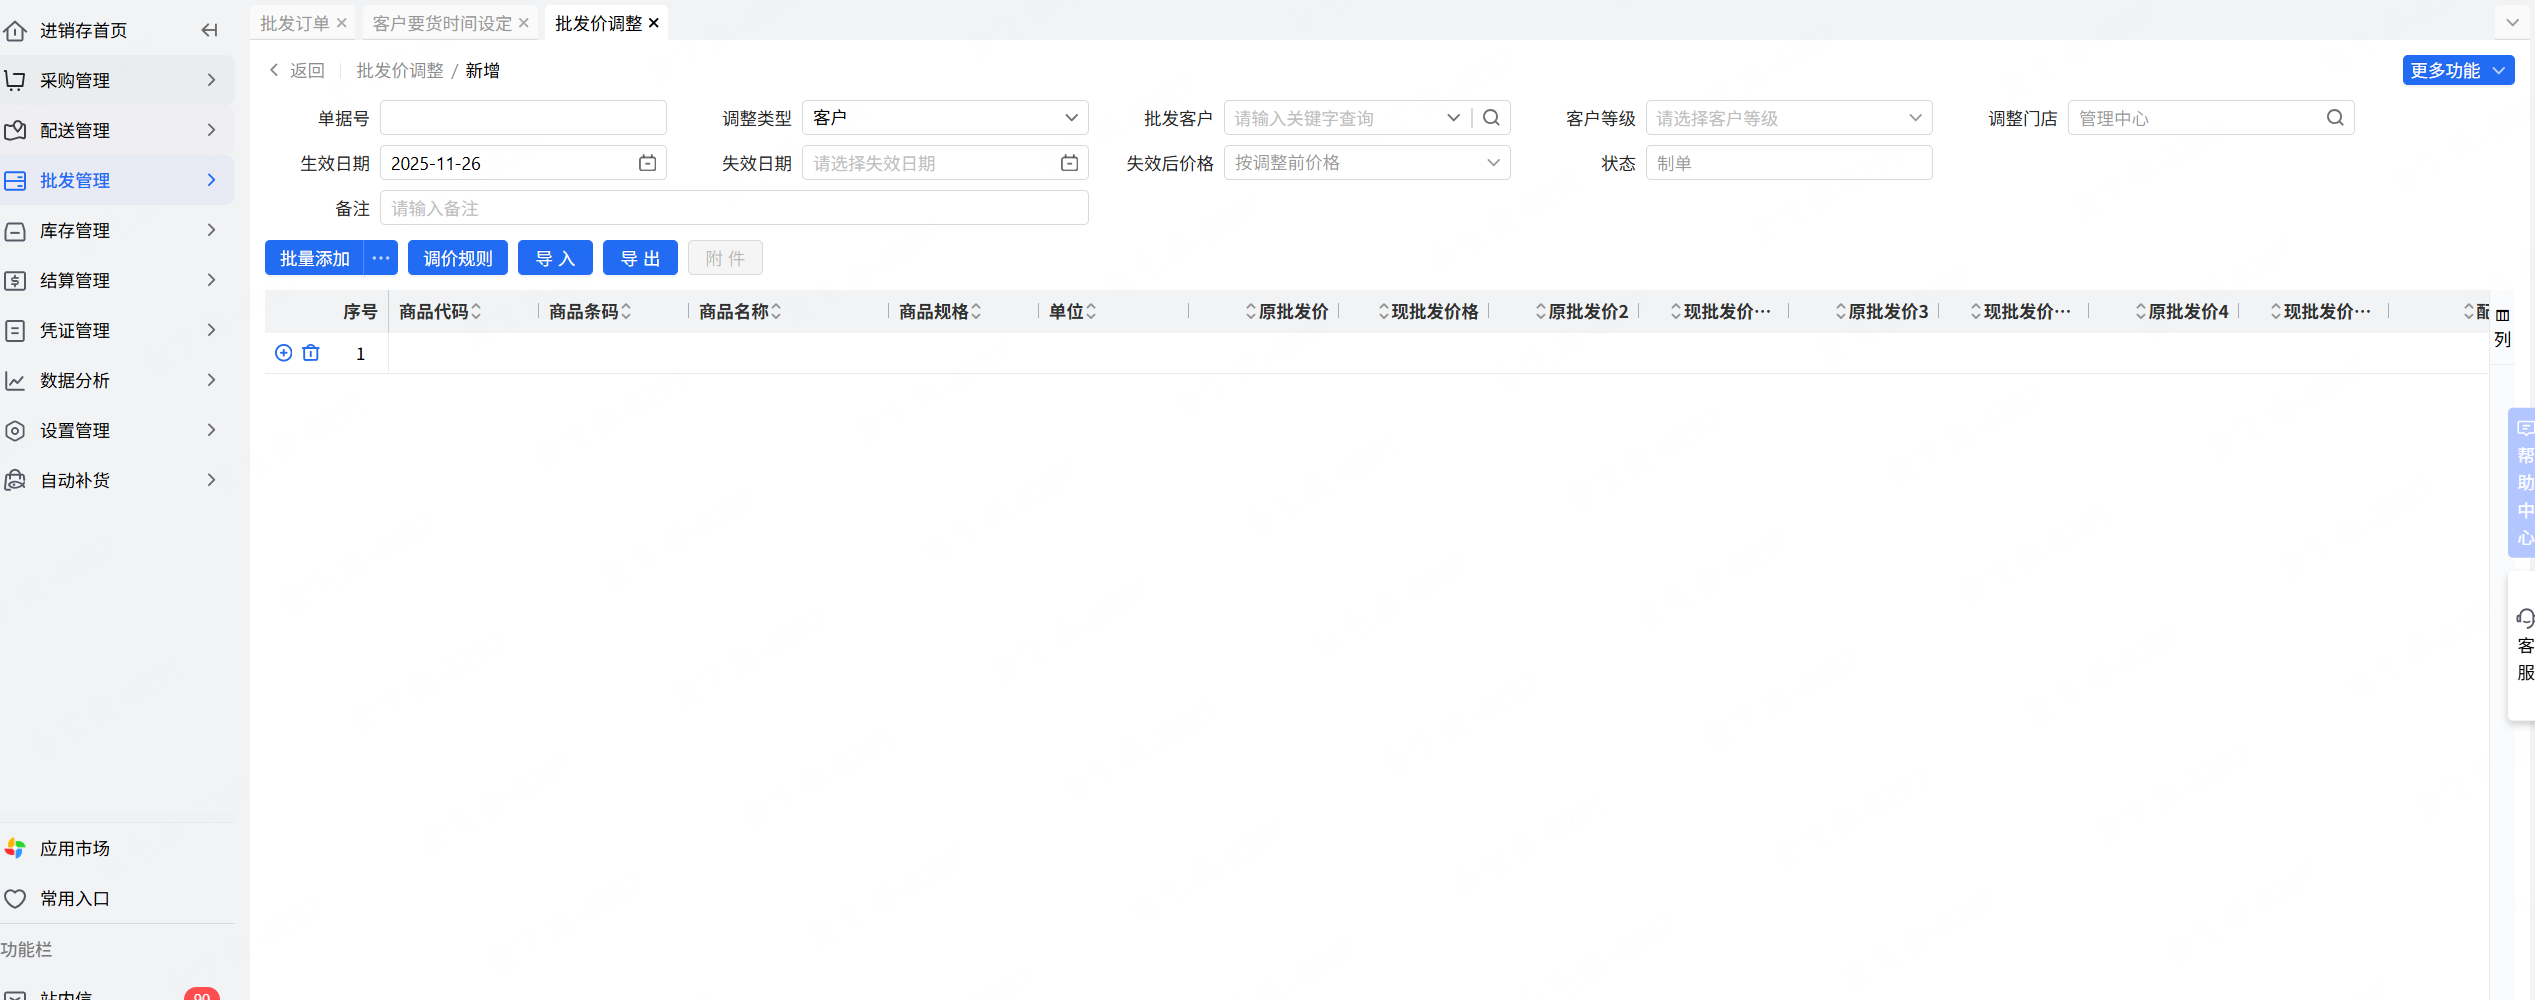The image size is (2535, 1000).
Task: Open the 失效后价格 dropdown
Action: pyautogui.click(x=1367, y=163)
